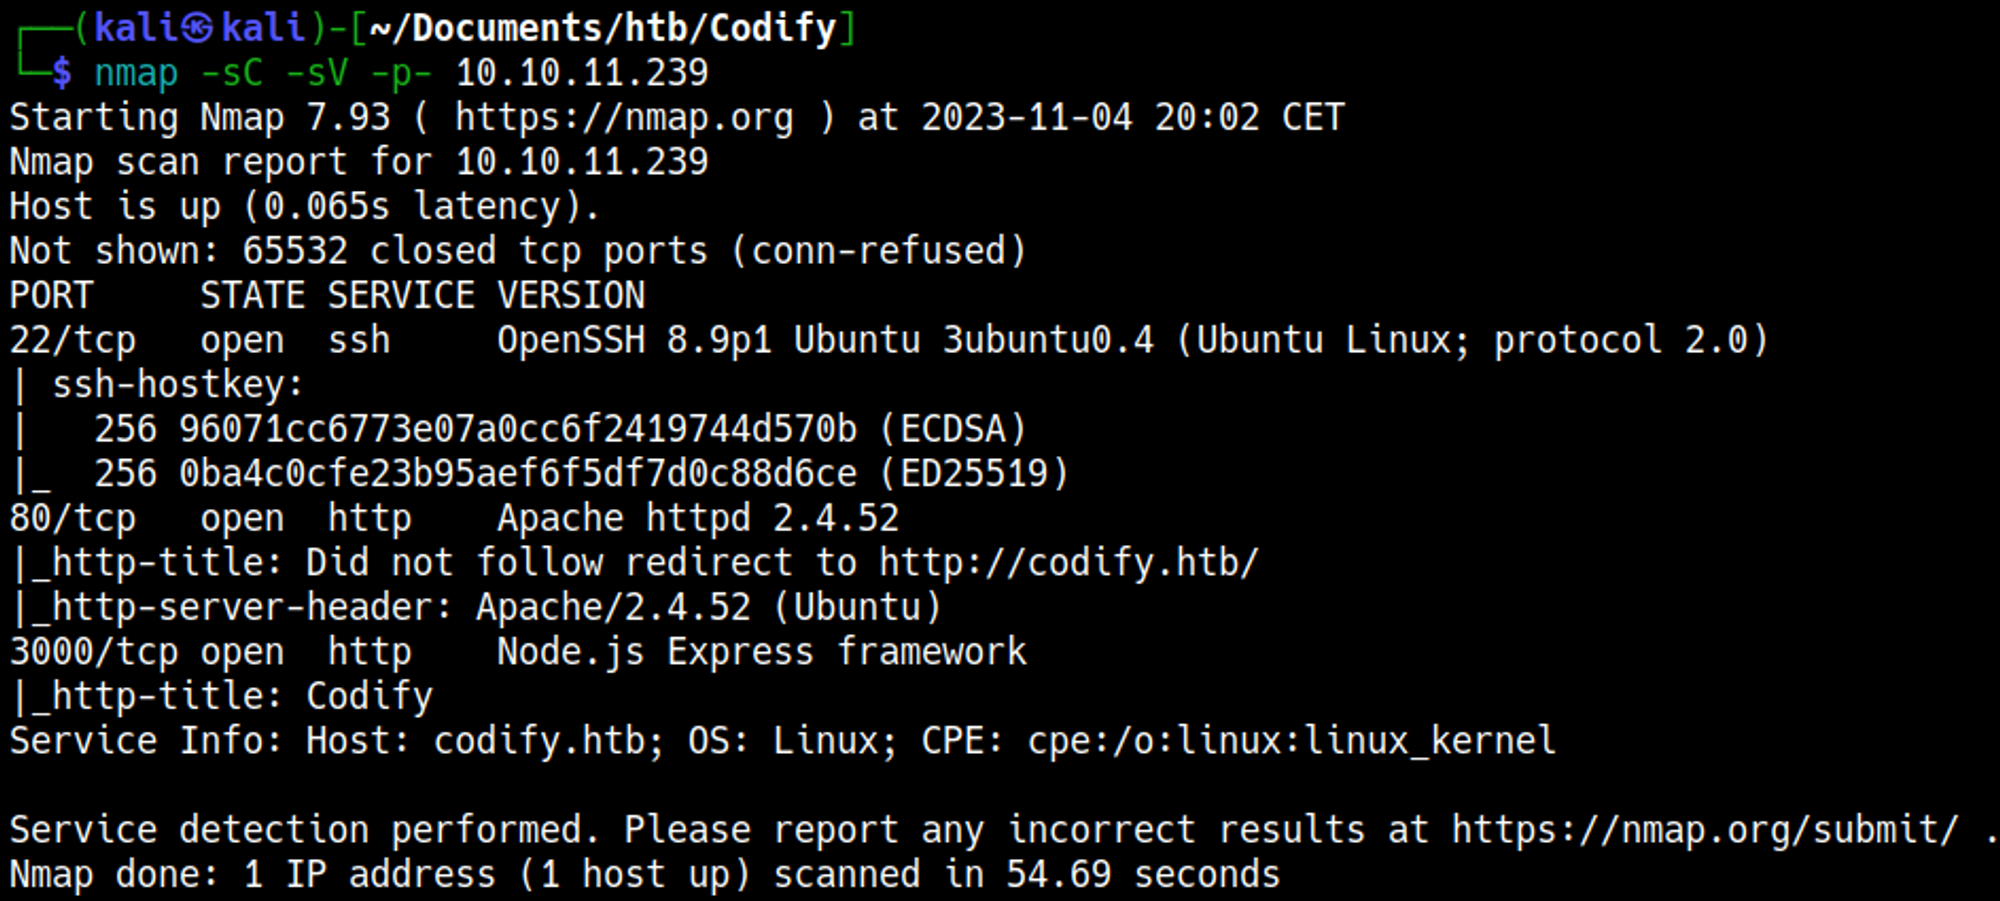This screenshot has width=2000, height=901.
Task: Open the https://nmap.org/submit/ link
Action: [1704, 830]
